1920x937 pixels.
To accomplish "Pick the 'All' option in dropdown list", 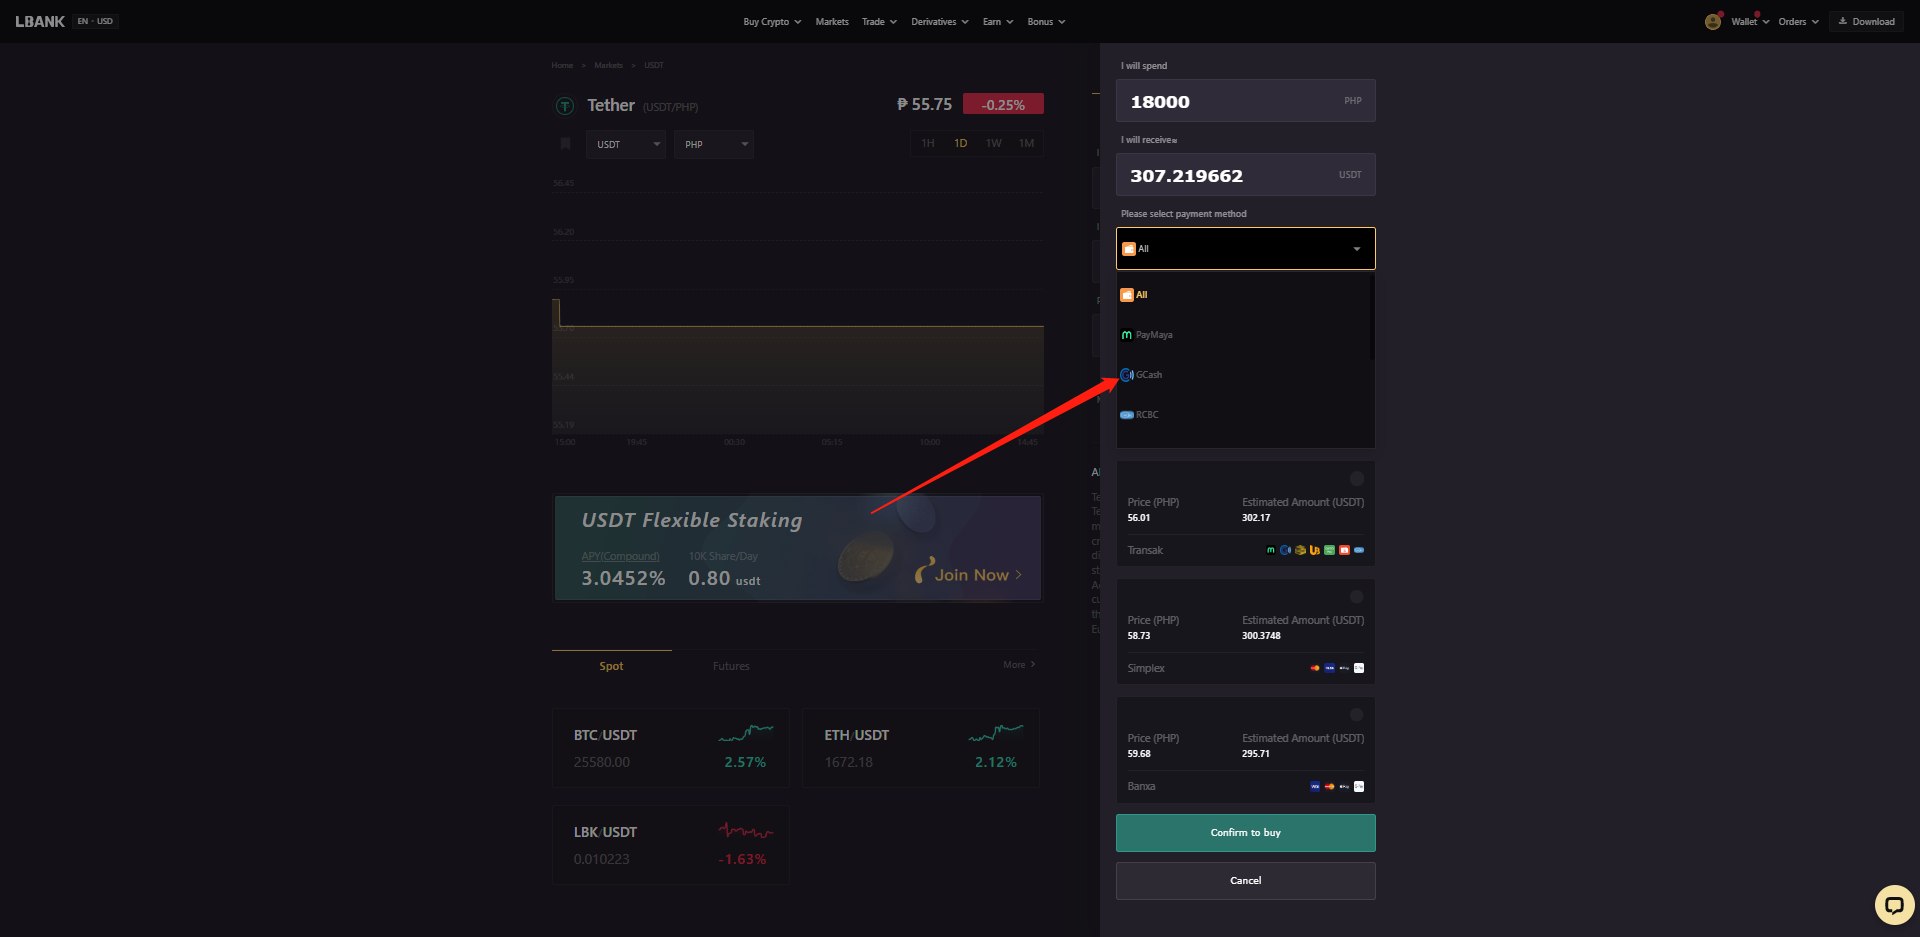I will tap(1245, 295).
